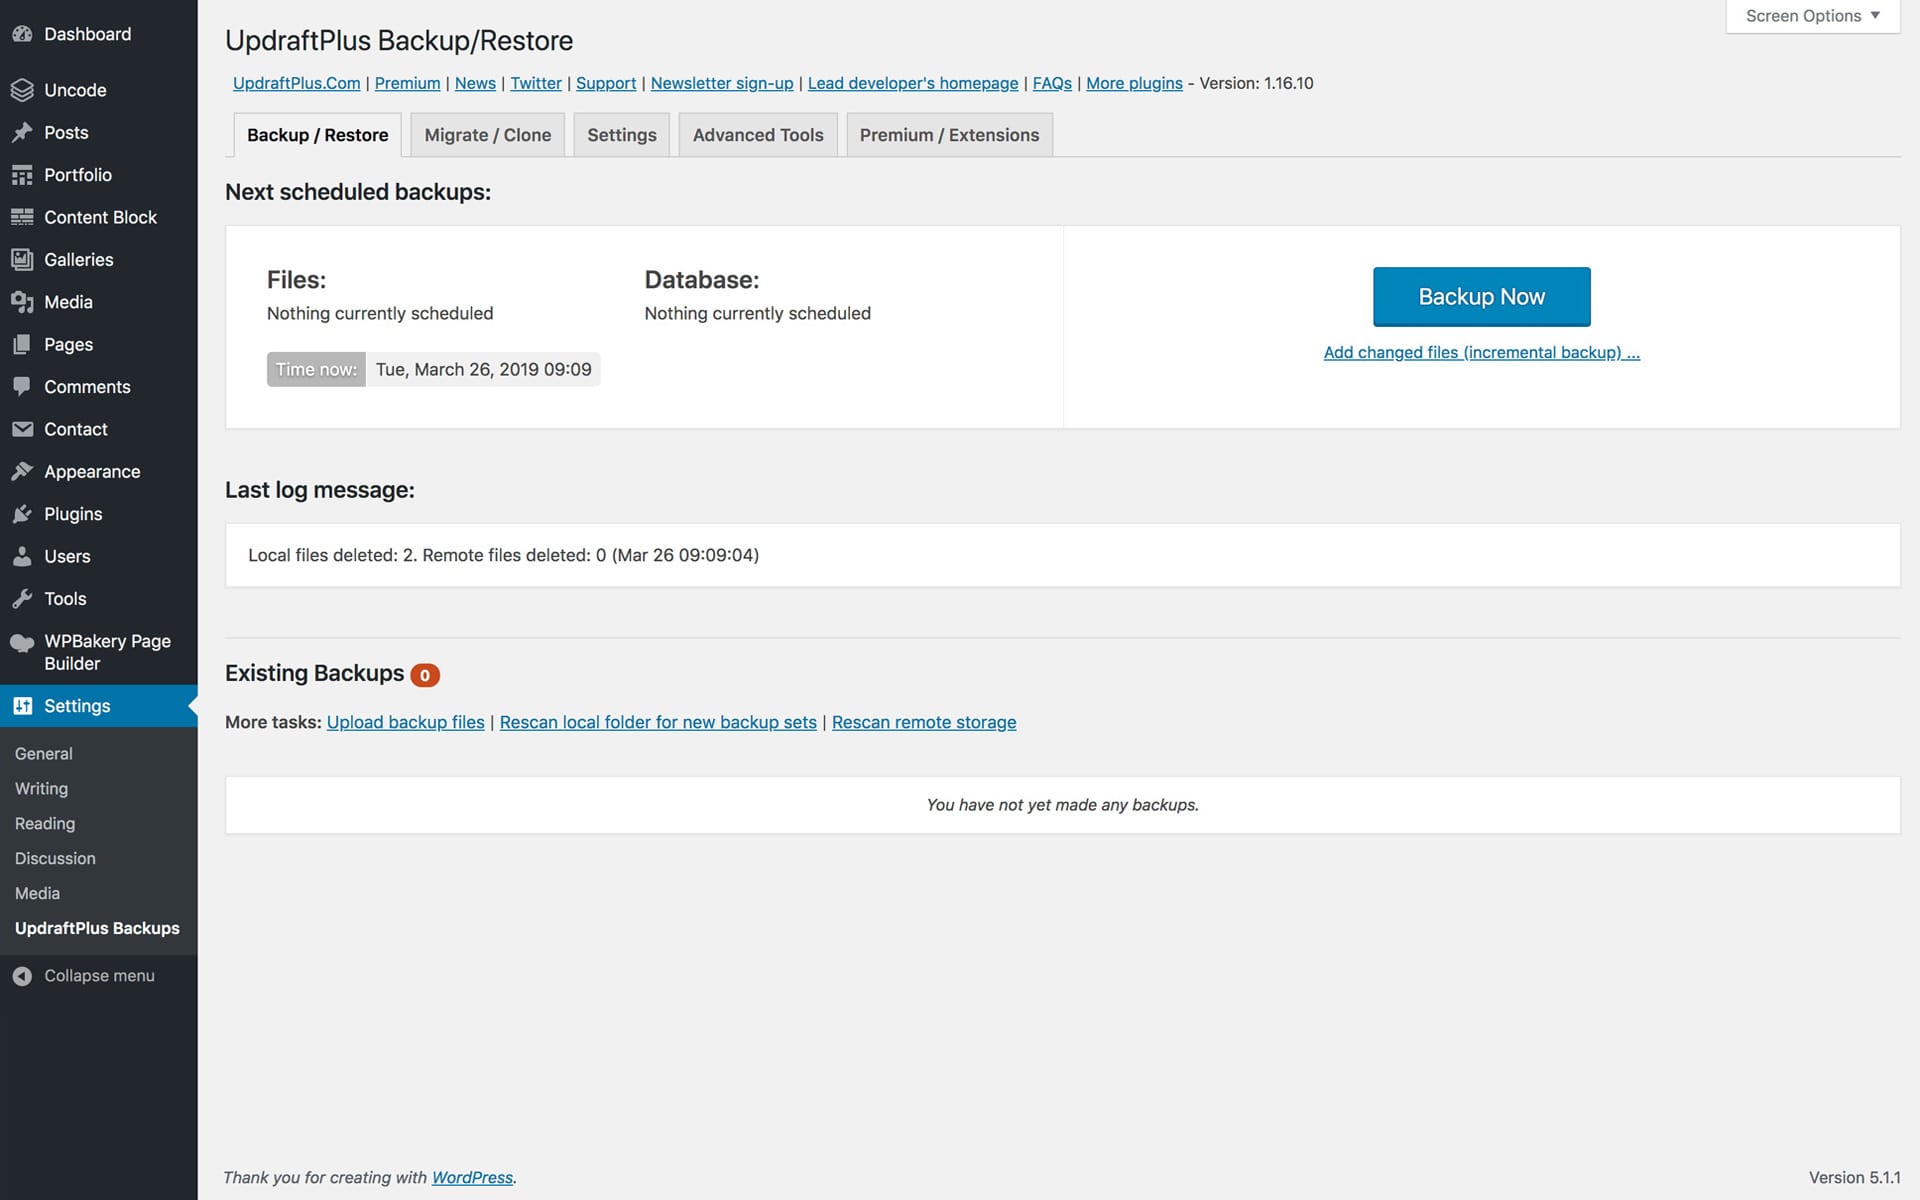Go to Posts in the sidebar
This screenshot has height=1200, width=1920.
point(99,133)
